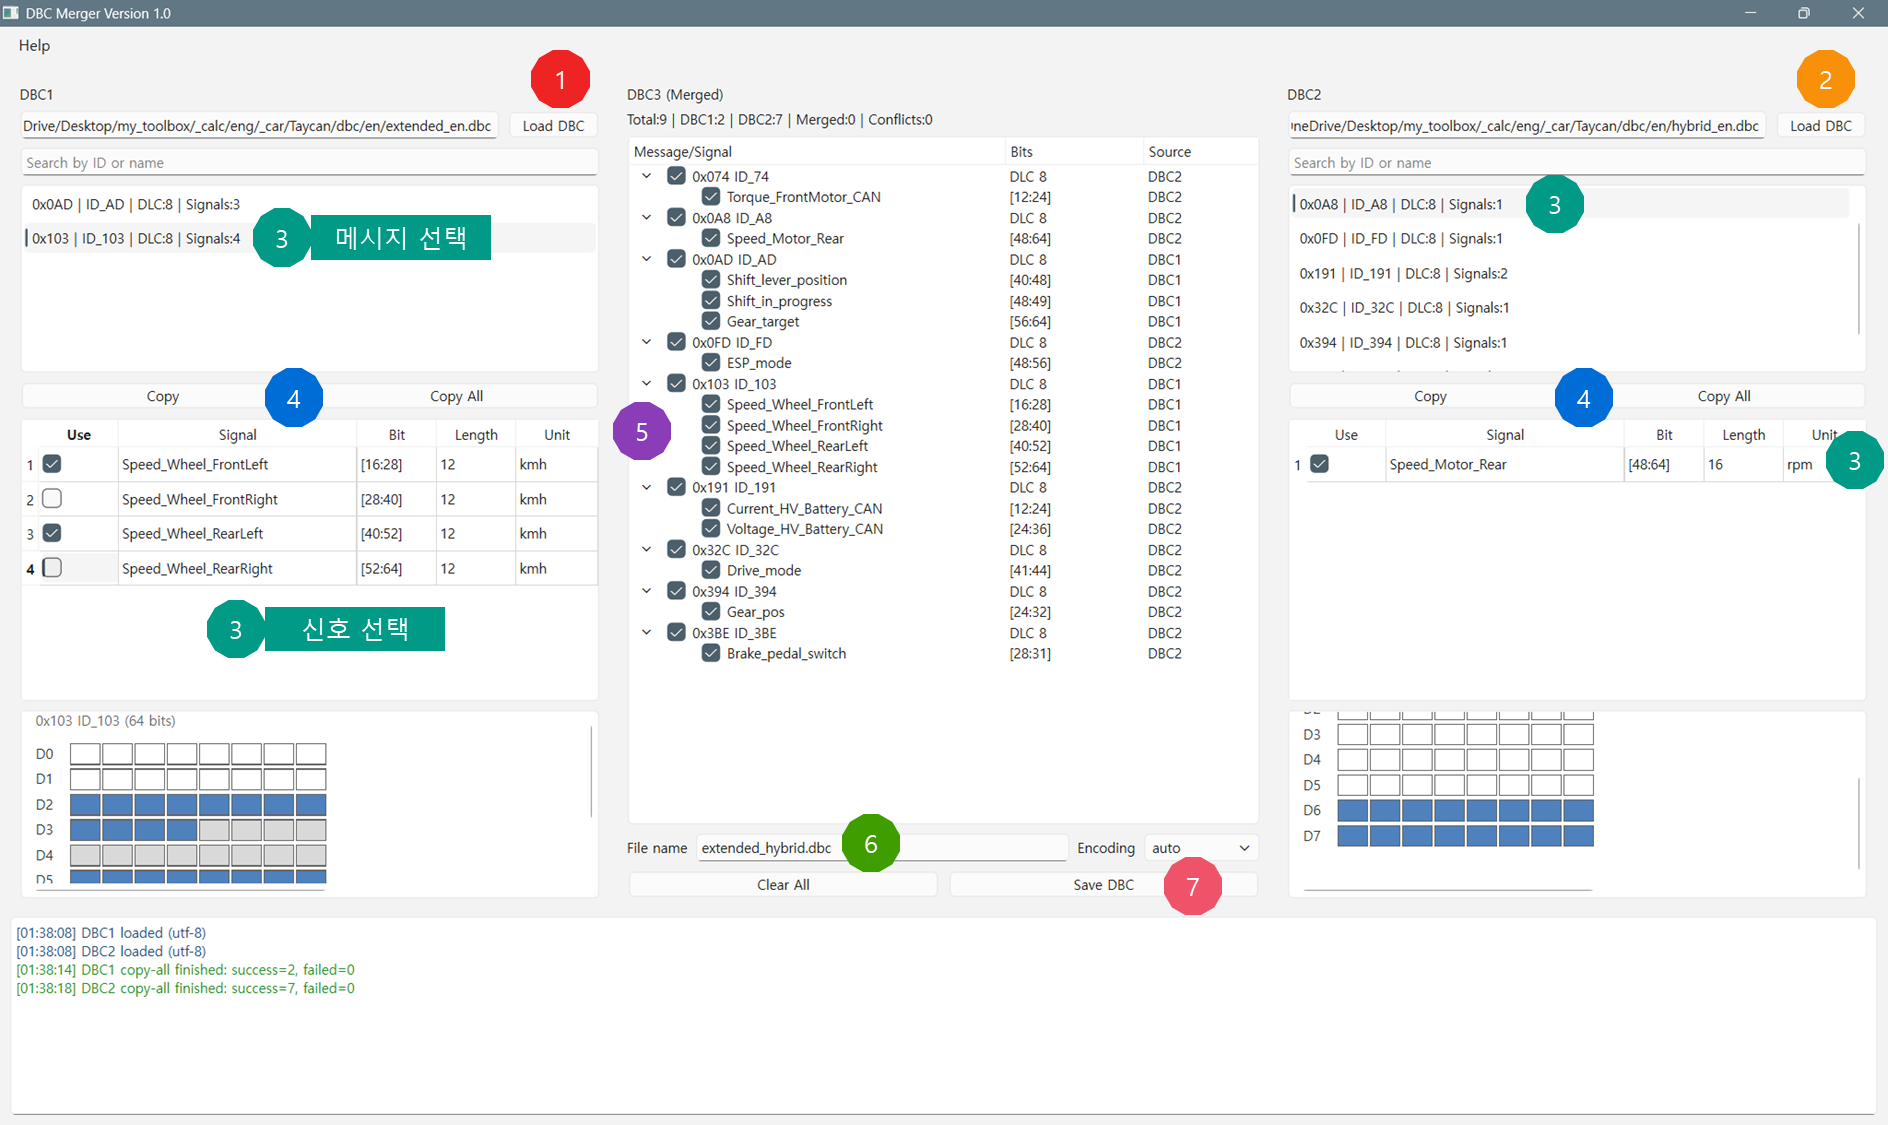Uncheck Use box for Speed_Wheel_RearLeft in DBC1

[x=52, y=533]
